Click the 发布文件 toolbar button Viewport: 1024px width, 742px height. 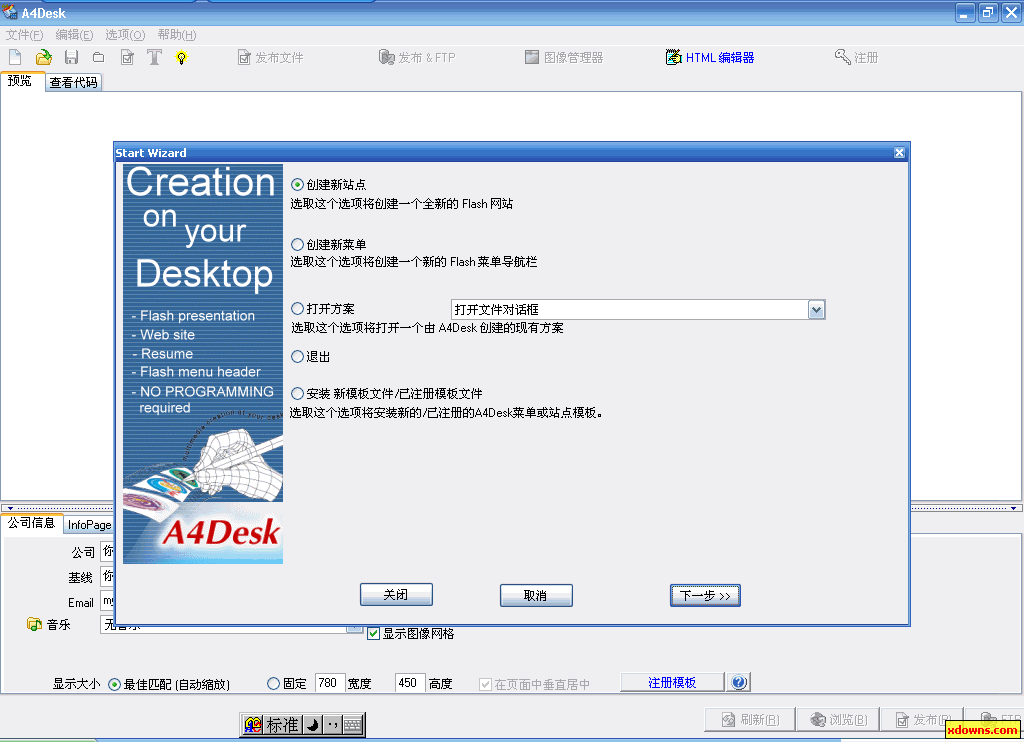pos(270,57)
